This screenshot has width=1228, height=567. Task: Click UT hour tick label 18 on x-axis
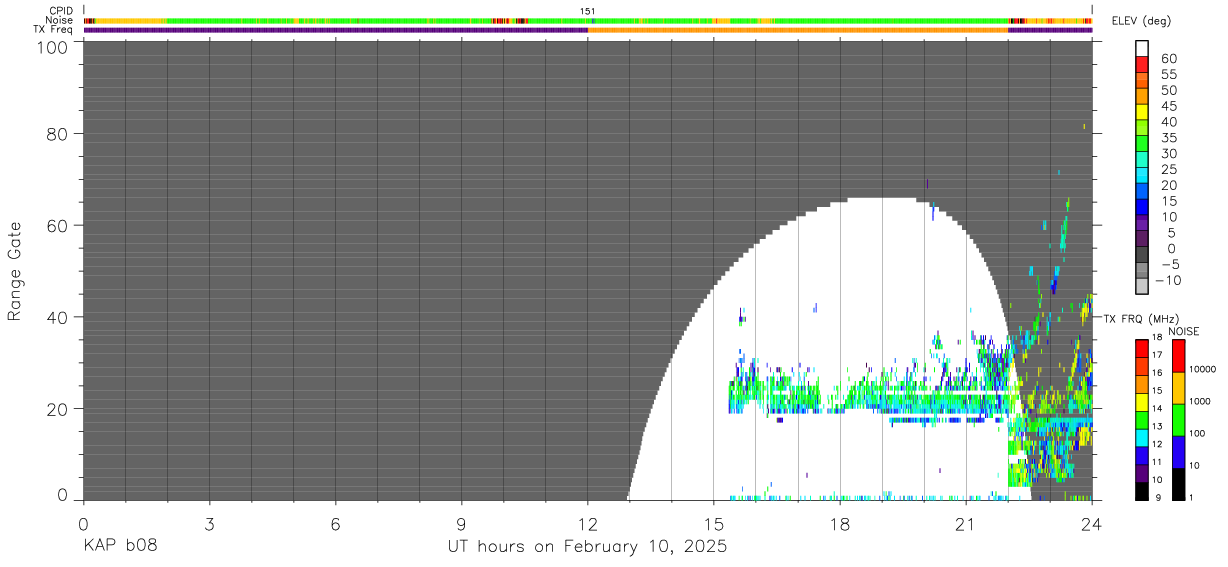[840, 523]
